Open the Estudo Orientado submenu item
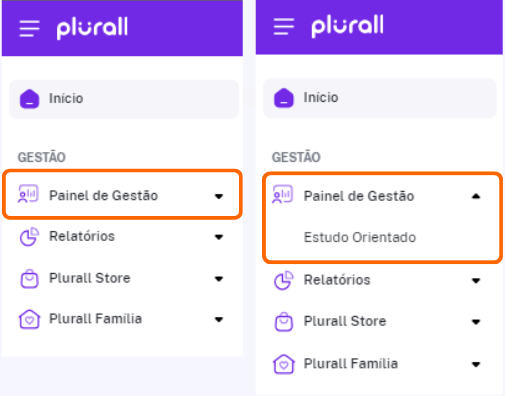Image resolution: width=505 pixels, height=396 pixels. point(360,237)
